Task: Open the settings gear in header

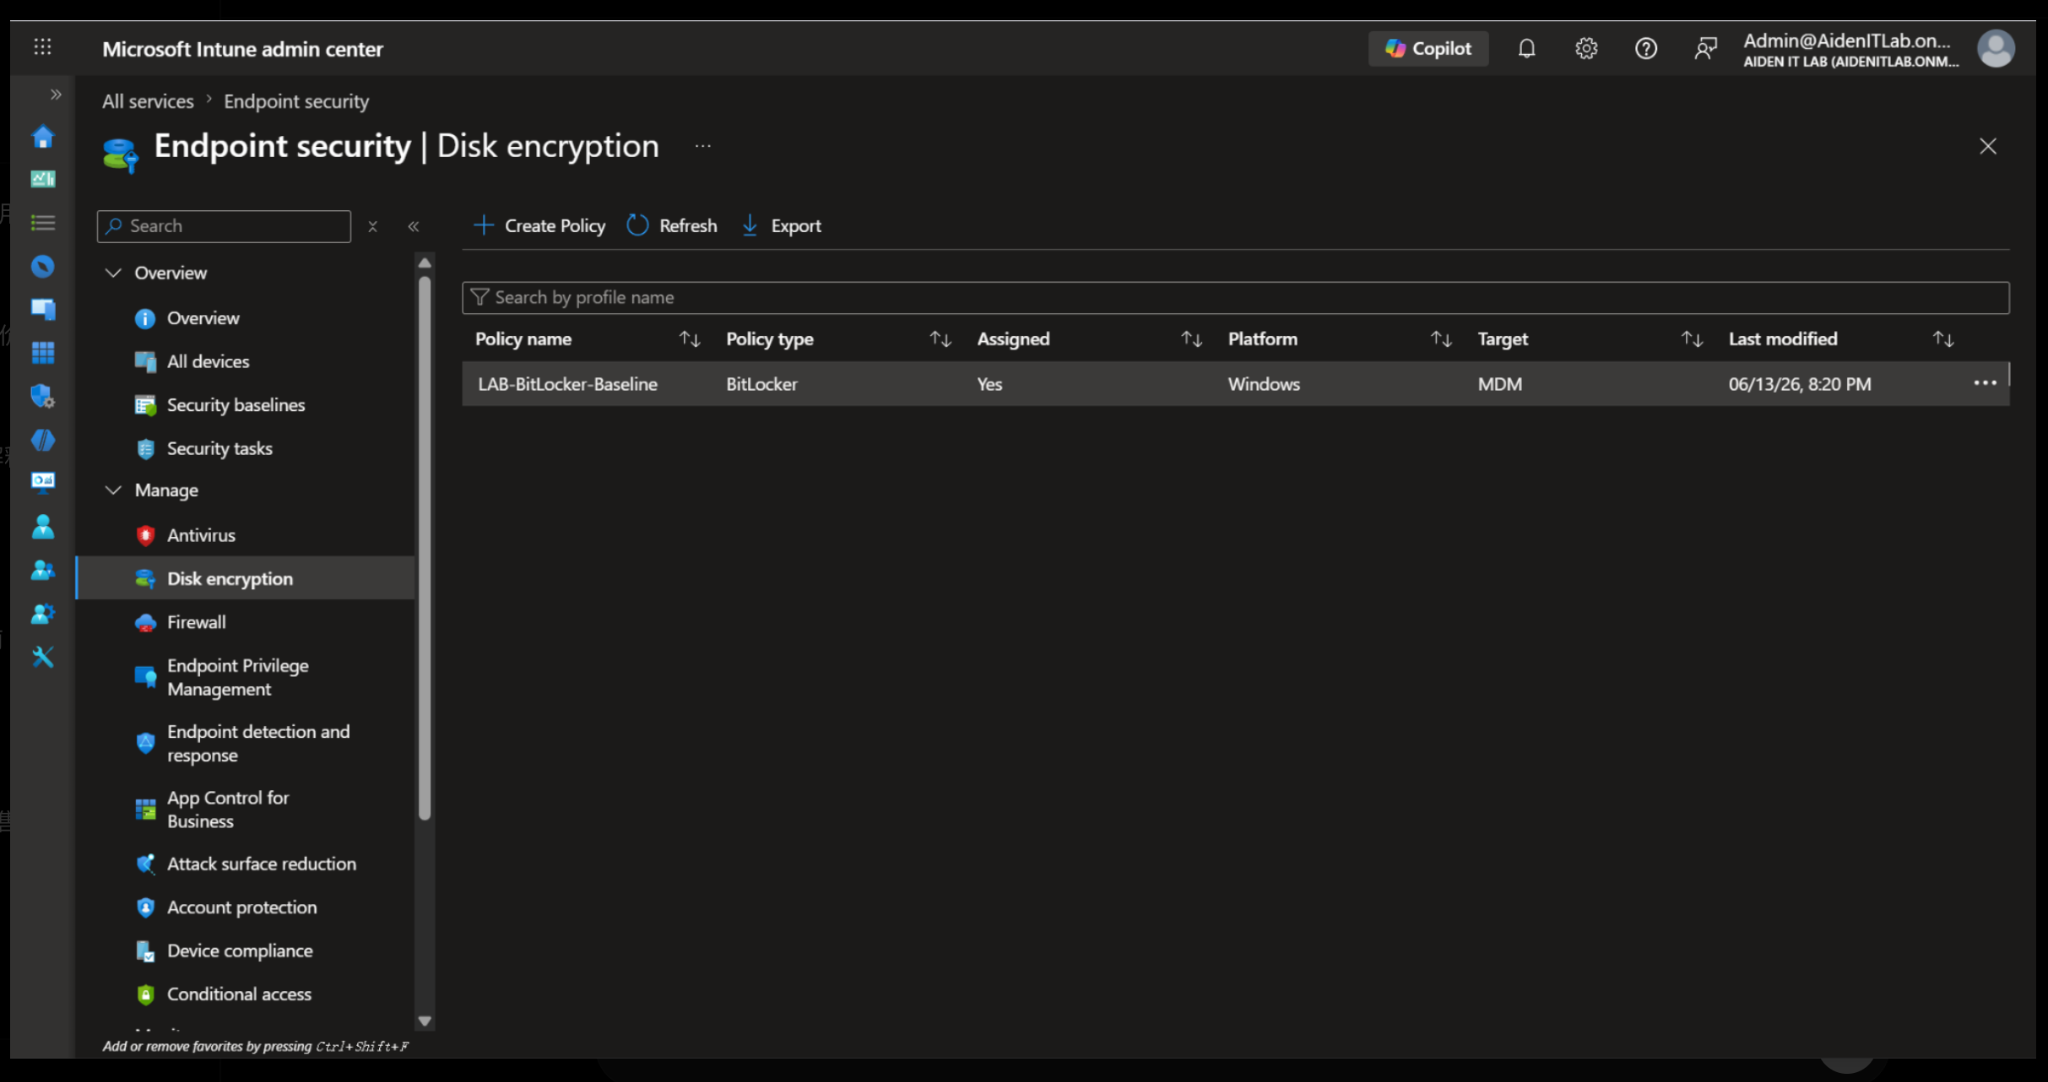Action: click(x=1586, y=48)
